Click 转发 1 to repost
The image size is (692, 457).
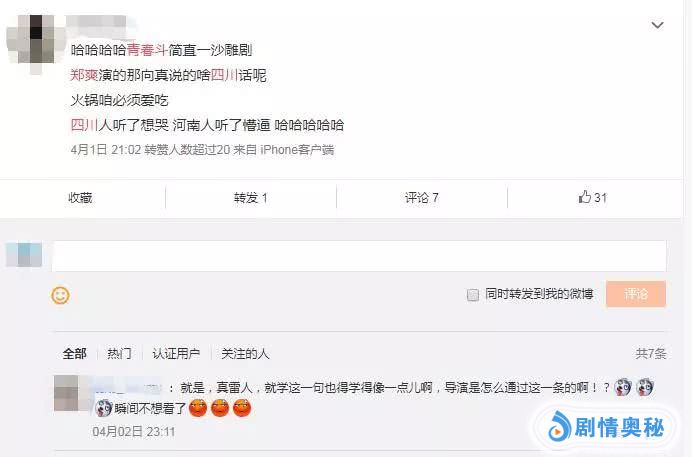251,198
